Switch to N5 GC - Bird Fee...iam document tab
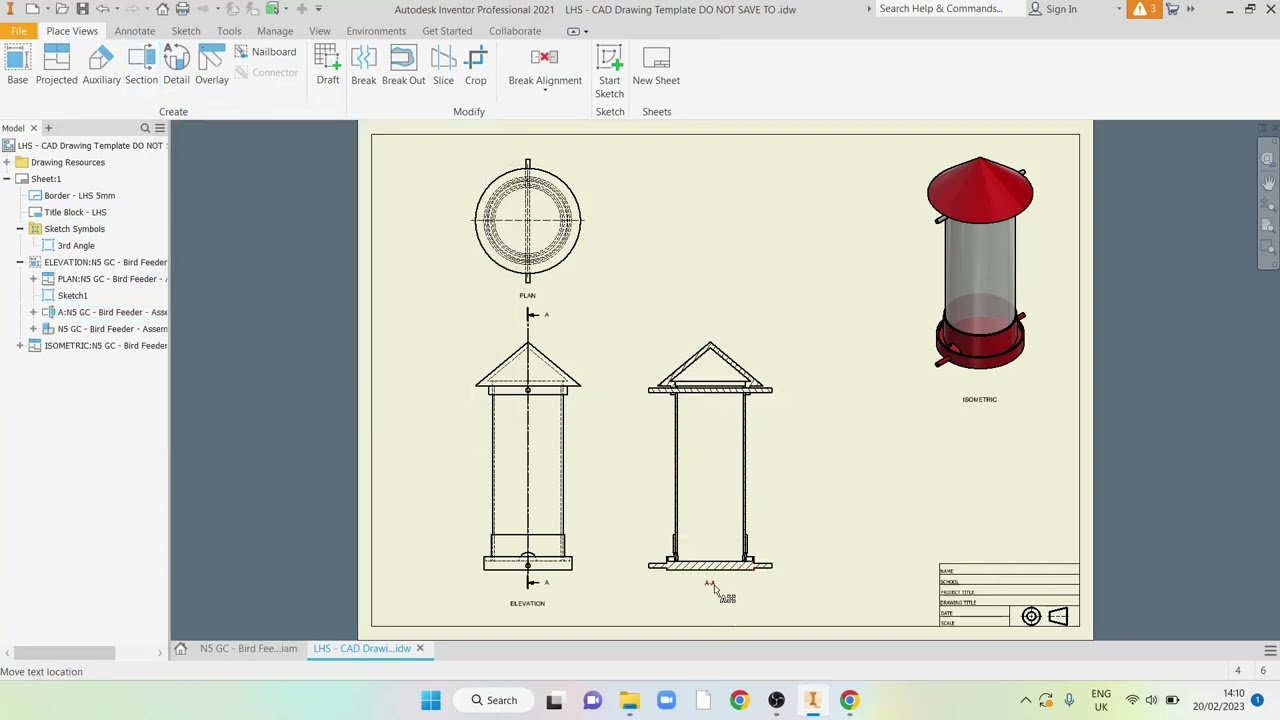Viewport: 1280px width, 720px height. (248, 649)
